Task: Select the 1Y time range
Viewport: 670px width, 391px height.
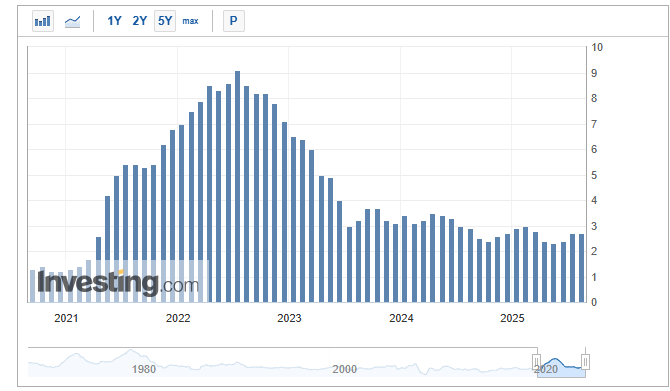Action: pos(114,21)
